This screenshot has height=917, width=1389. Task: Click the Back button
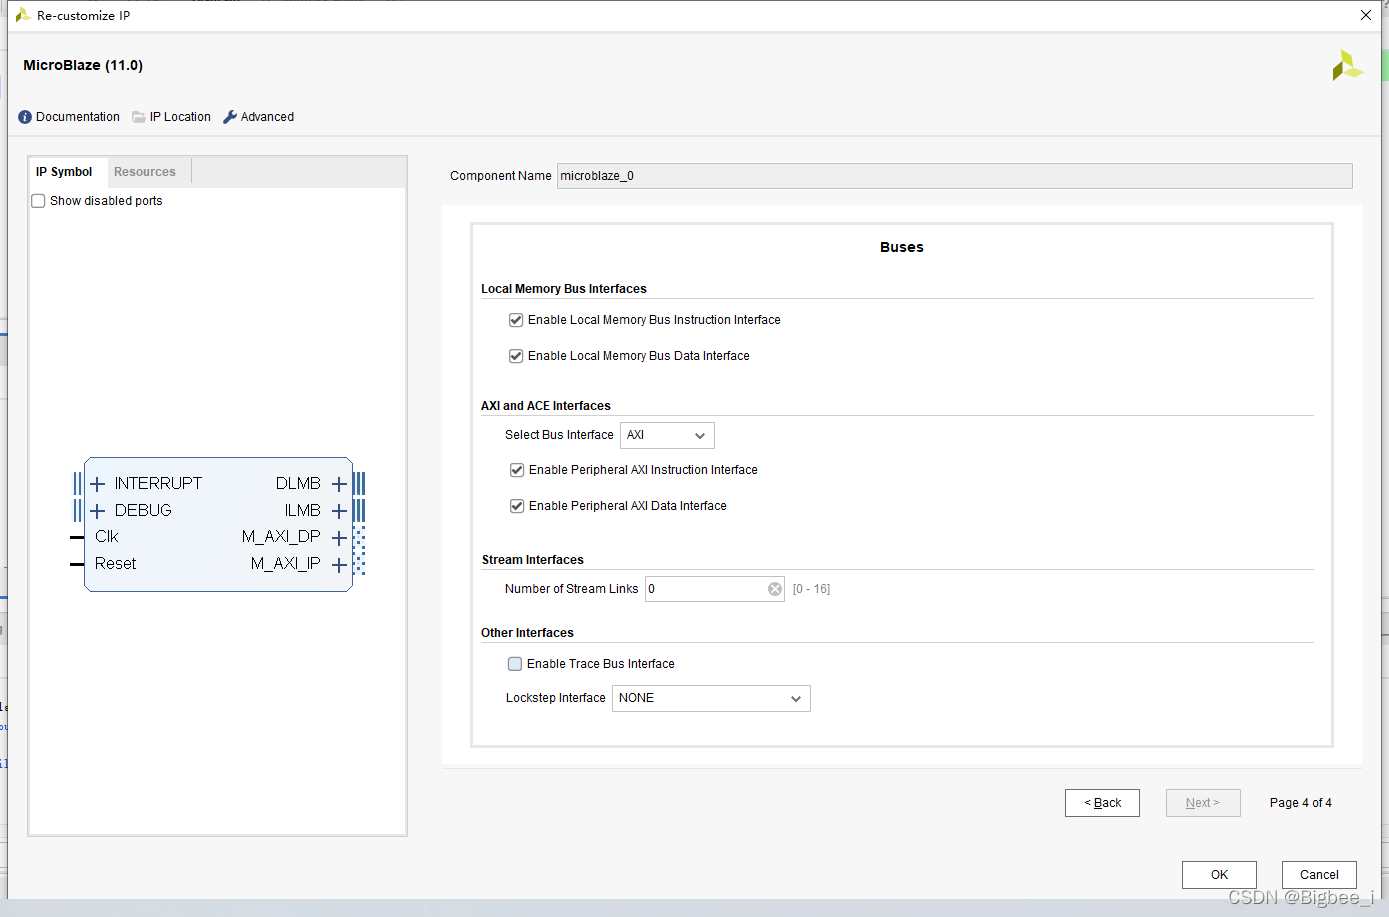(1102, 803)
